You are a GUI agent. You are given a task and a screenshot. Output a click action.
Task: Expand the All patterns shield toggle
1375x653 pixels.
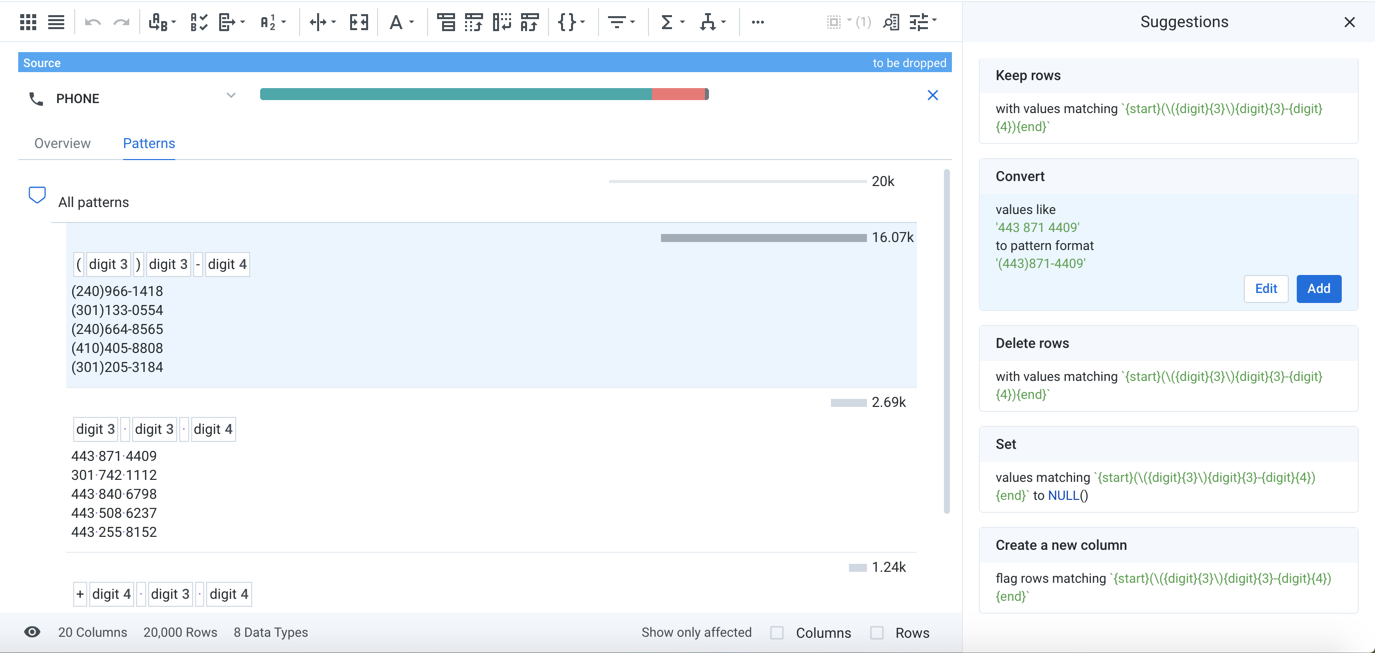37,195
